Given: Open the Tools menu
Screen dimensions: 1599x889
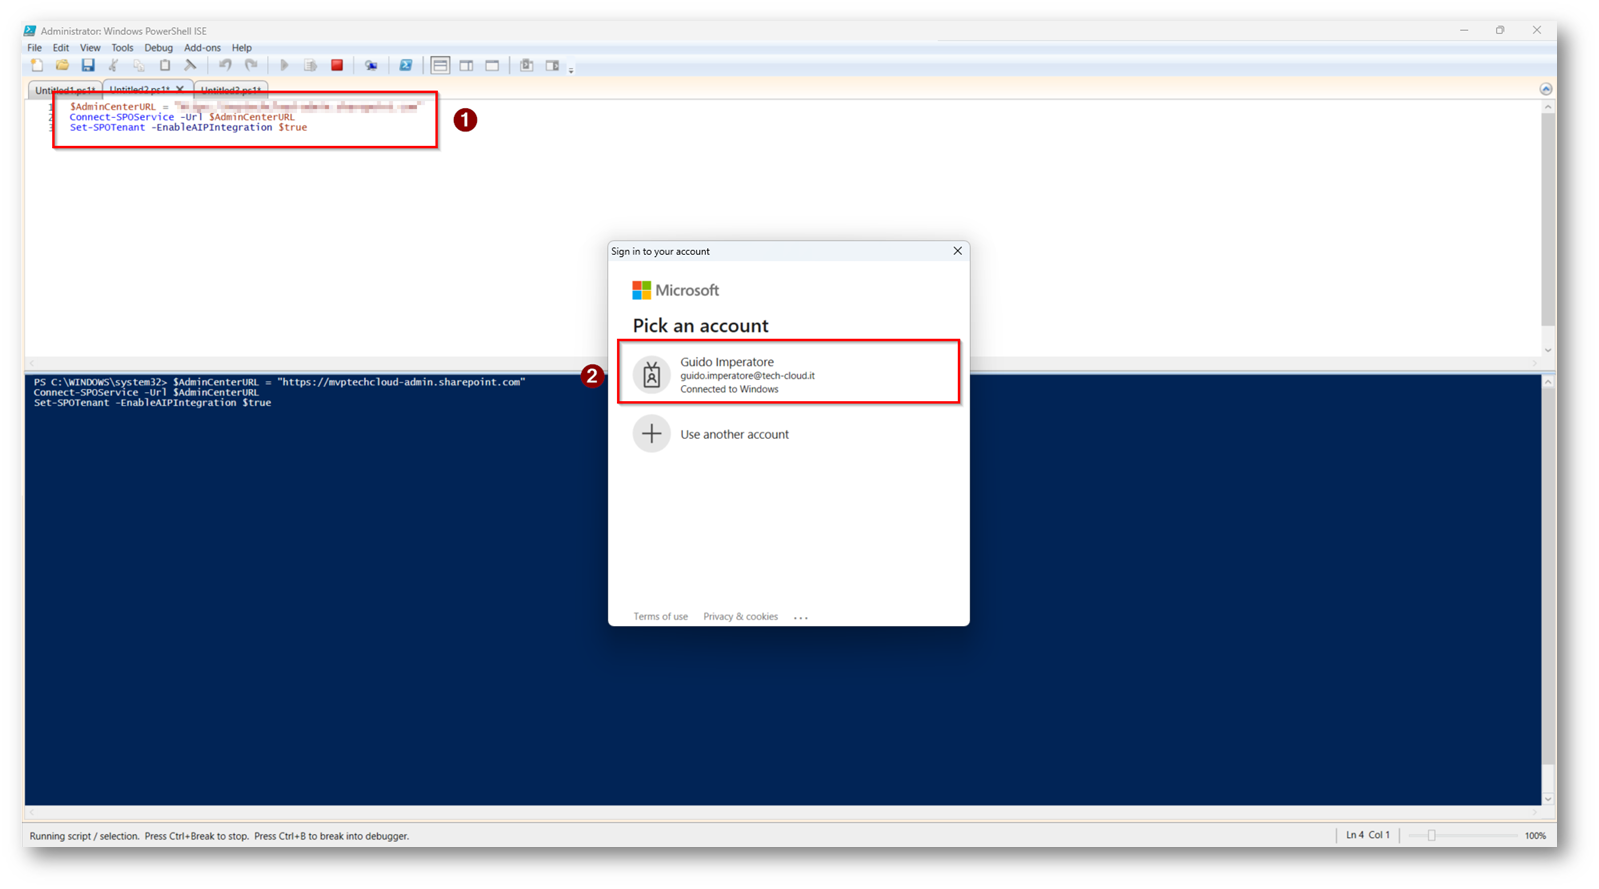Looking at the screenshot, I should coord(122,48).
